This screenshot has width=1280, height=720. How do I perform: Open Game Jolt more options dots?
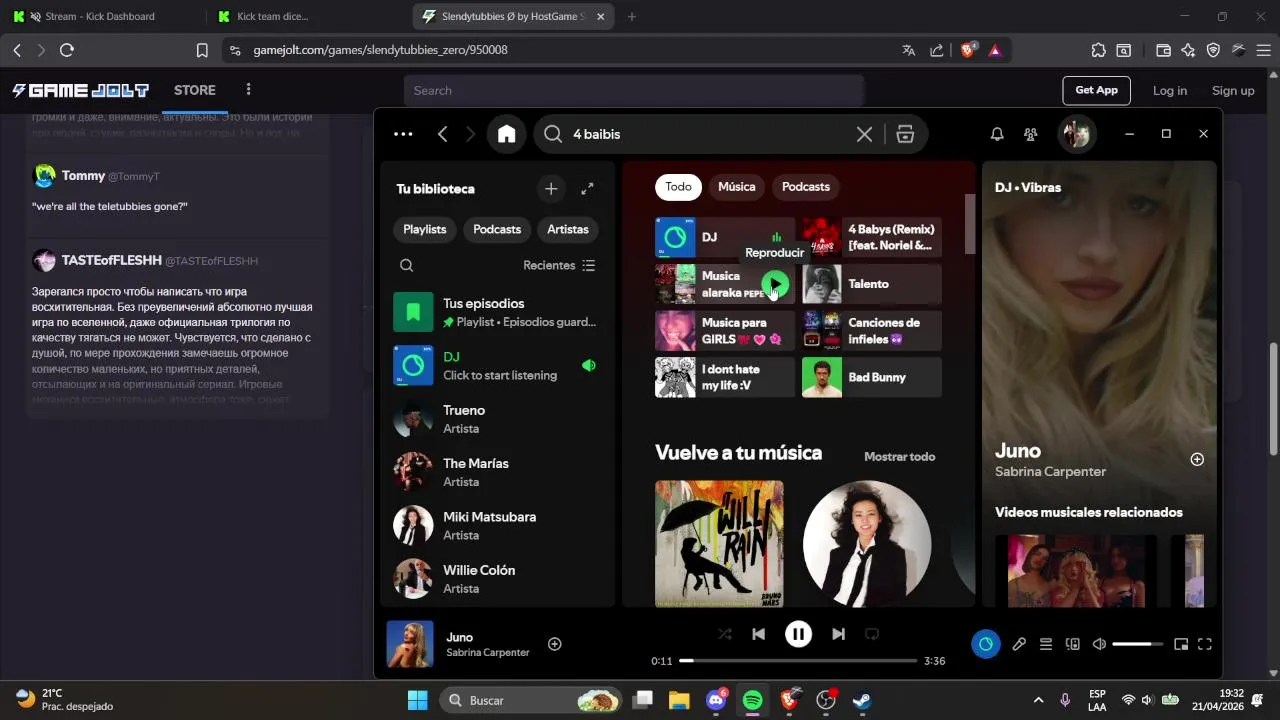(248, 90)
